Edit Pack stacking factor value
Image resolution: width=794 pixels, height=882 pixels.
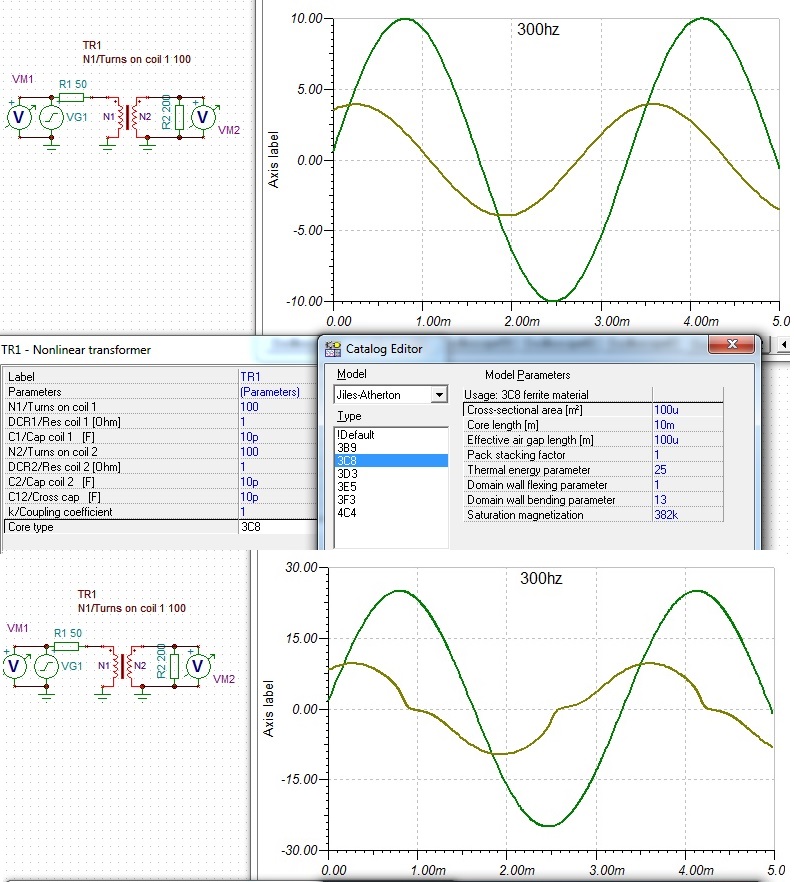point(687,454)
